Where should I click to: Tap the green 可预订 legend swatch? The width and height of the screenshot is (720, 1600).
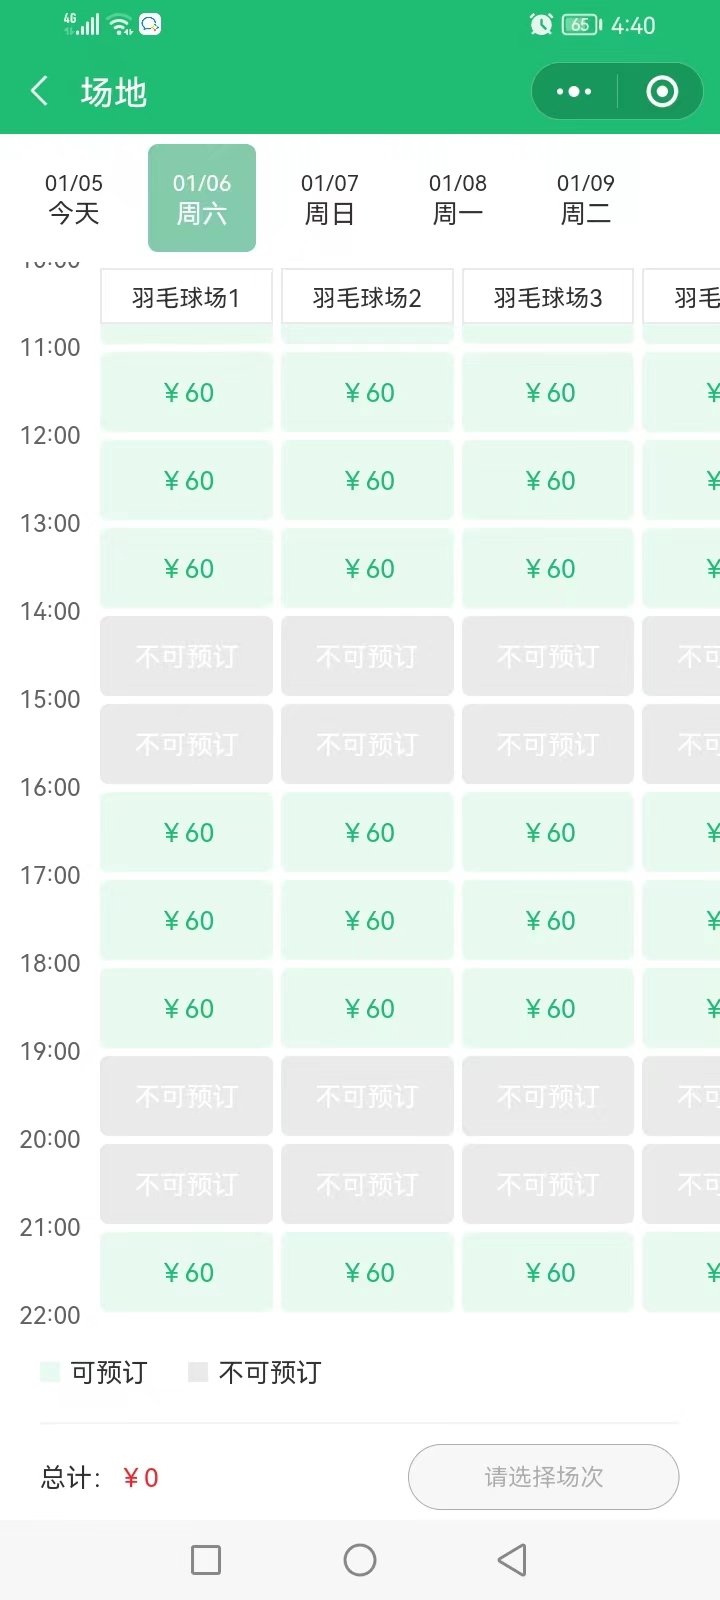pyautogui.click(x=50, y=1372)
